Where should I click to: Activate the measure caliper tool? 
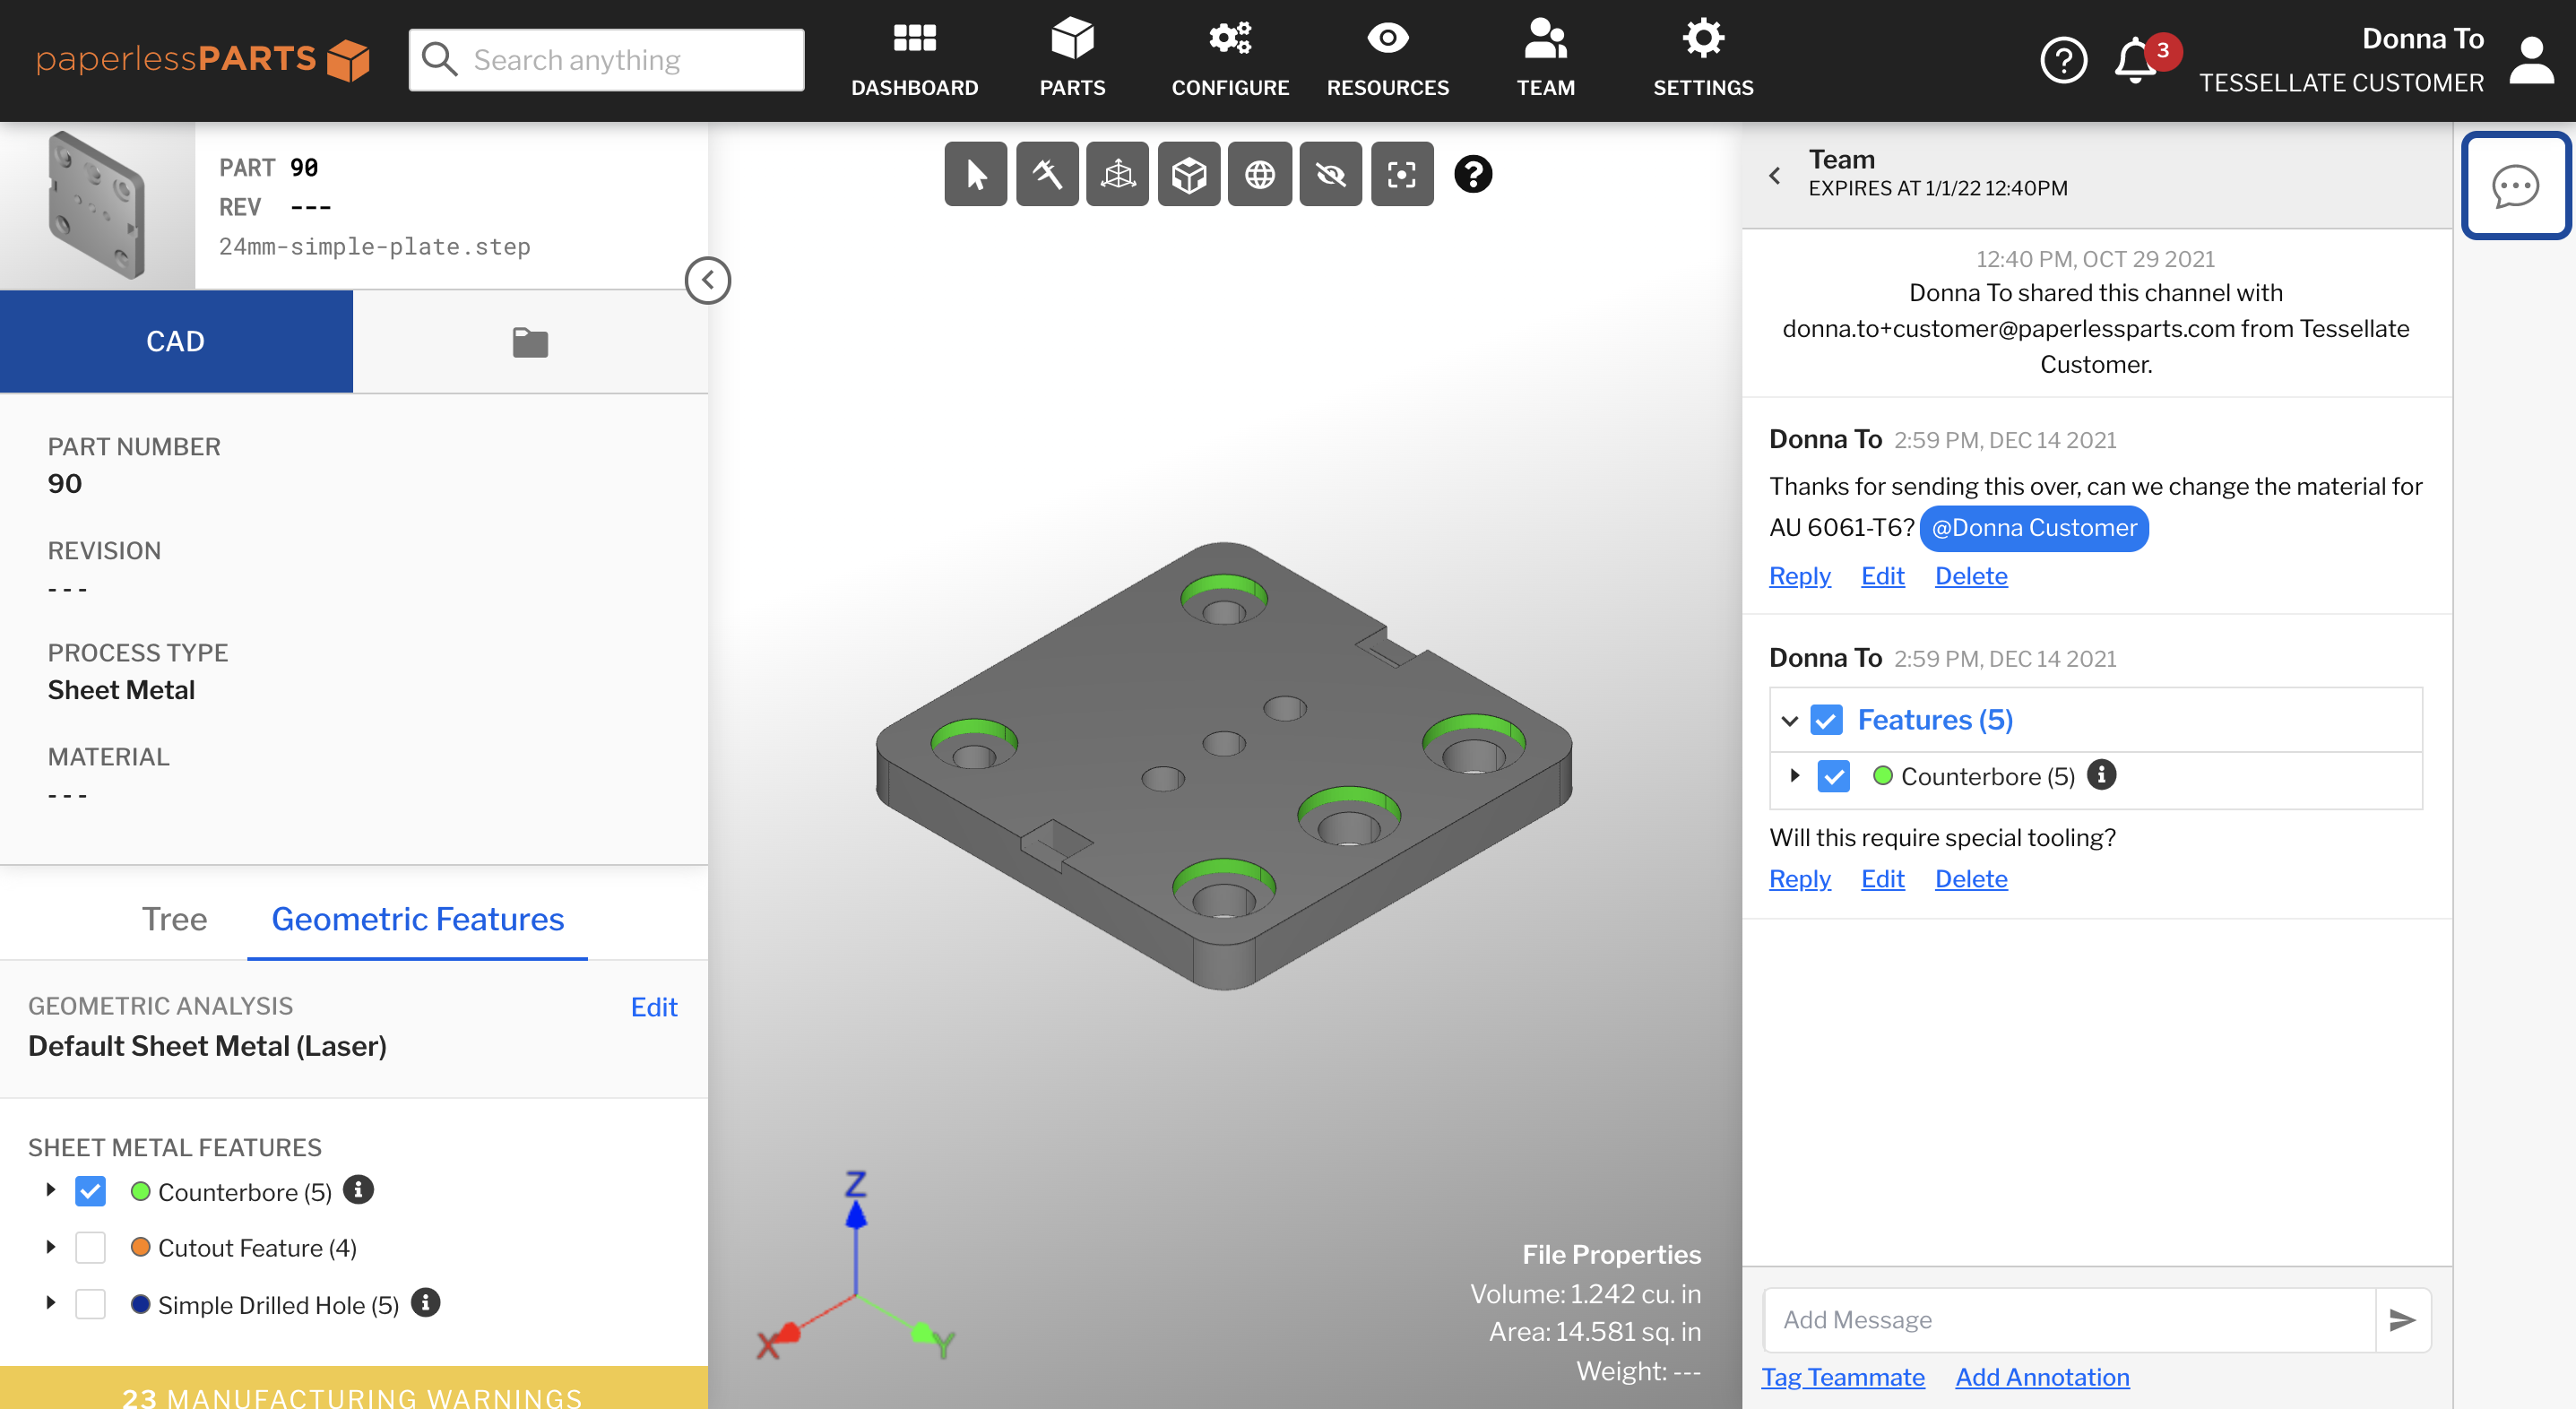click(1047, 175)
